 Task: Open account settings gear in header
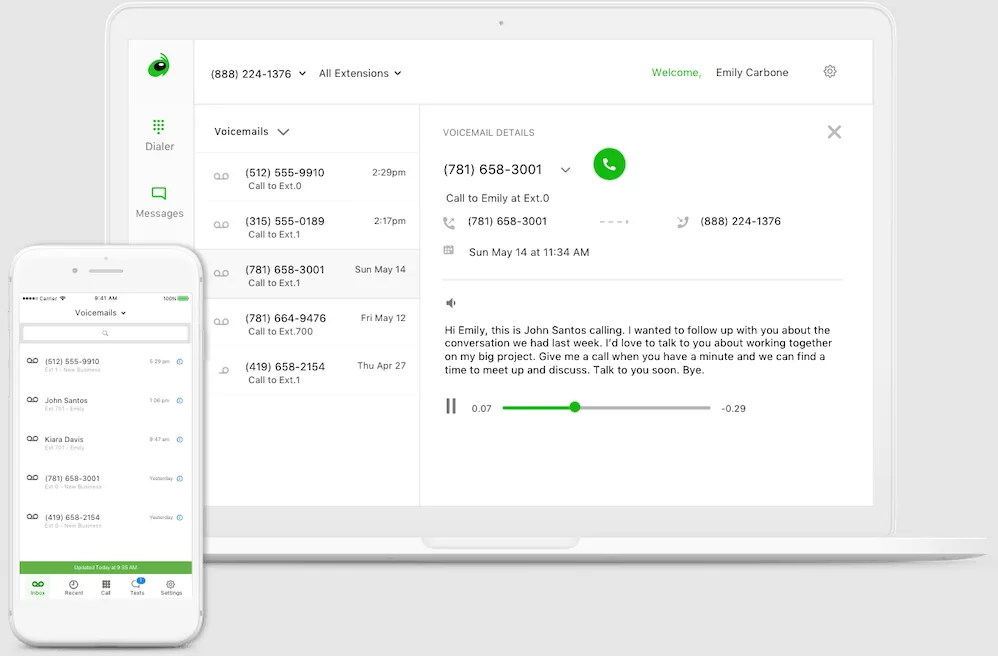point(829,72)
